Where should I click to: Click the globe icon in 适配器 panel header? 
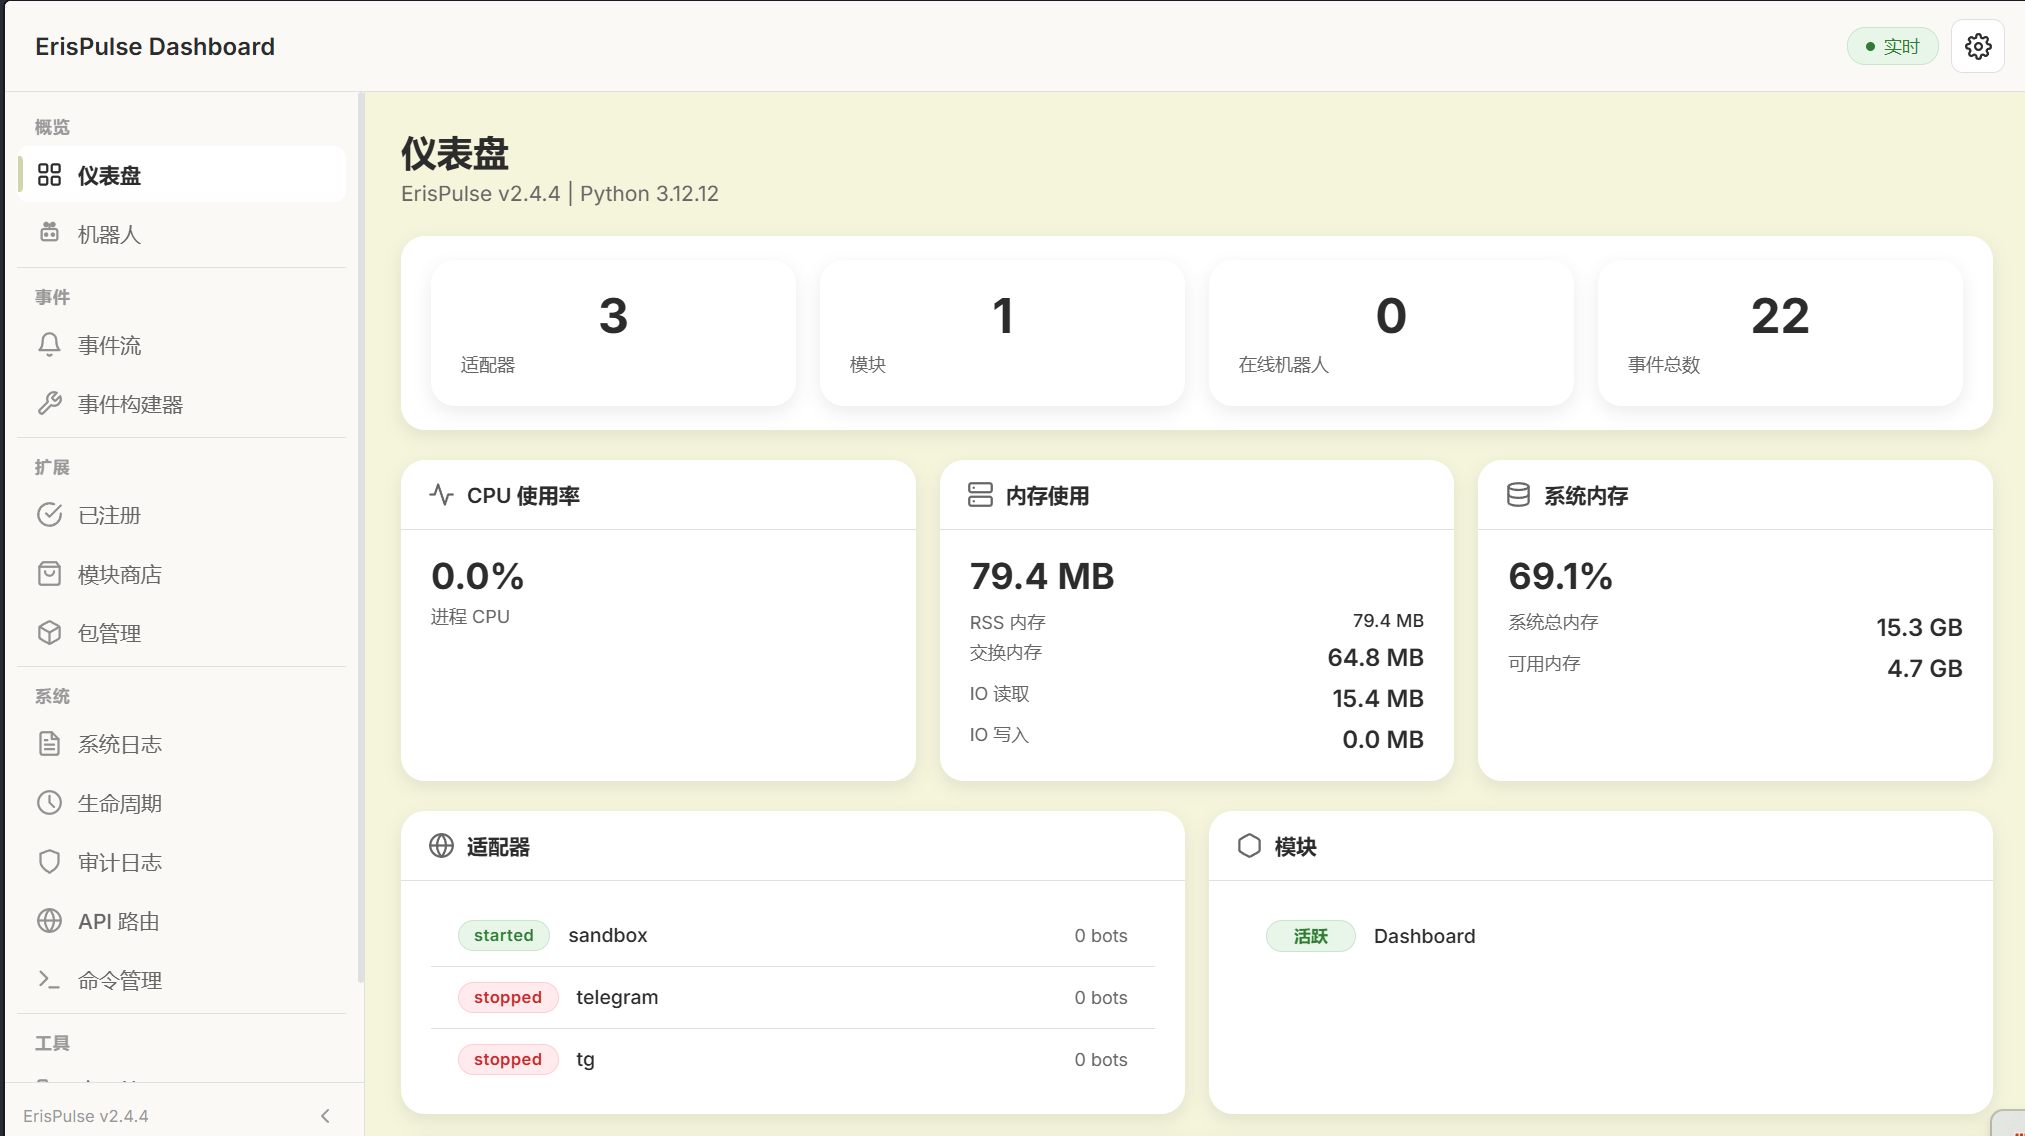pyautogui.click(x=442, y=846)
